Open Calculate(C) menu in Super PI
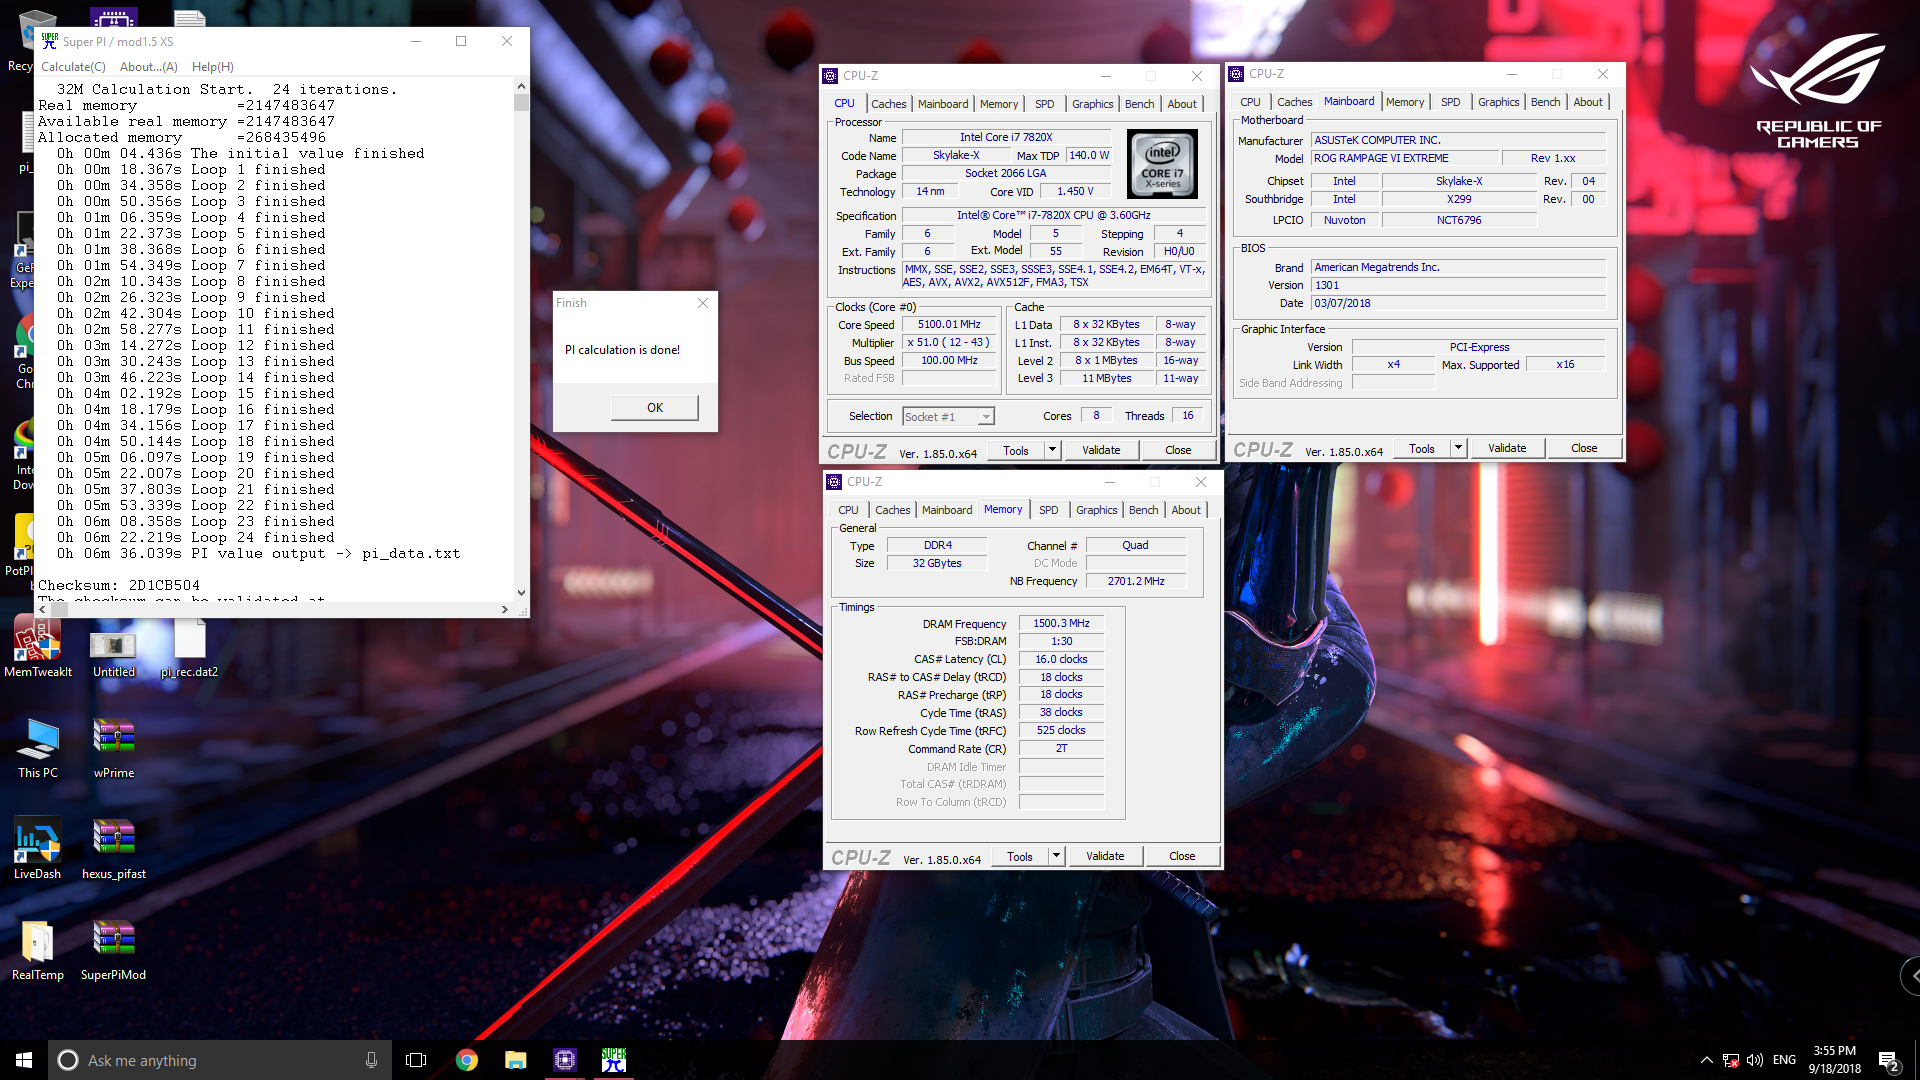 click(73, 67)
